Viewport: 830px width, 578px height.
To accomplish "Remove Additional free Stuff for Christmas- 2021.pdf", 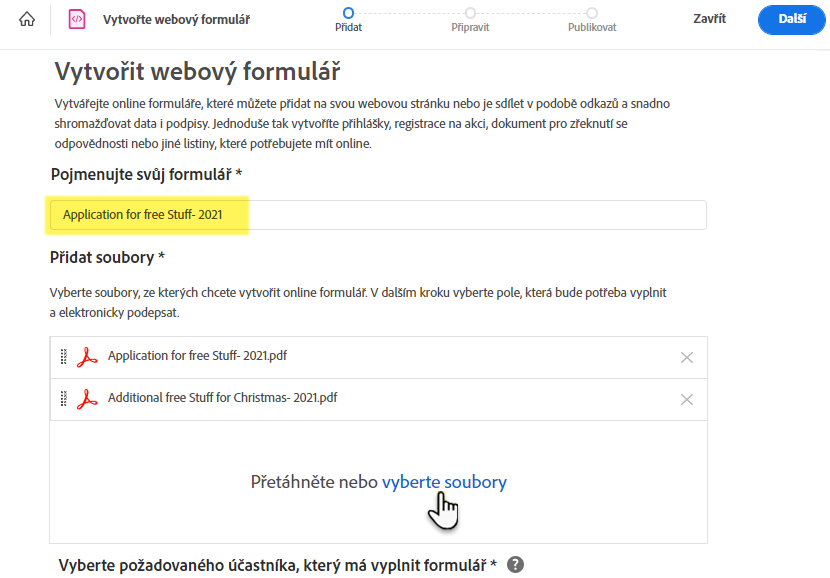I will point(687,398).
